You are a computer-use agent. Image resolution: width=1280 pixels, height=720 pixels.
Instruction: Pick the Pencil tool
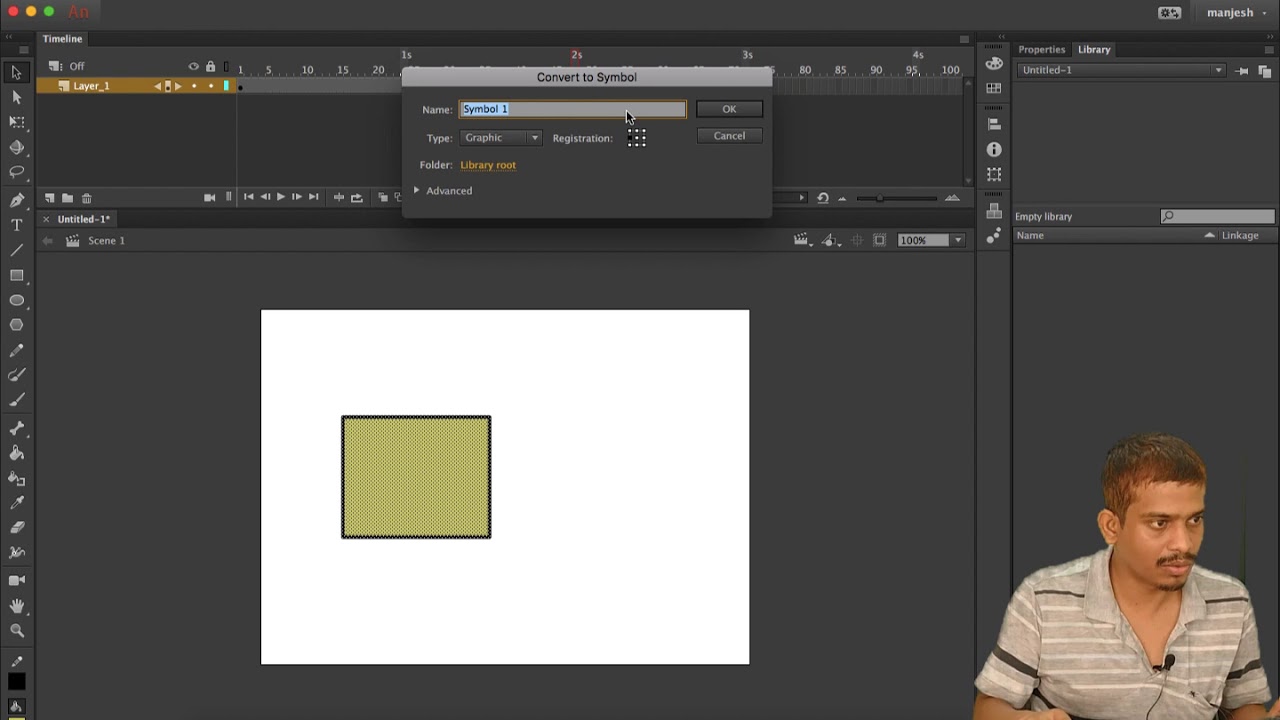17,351
